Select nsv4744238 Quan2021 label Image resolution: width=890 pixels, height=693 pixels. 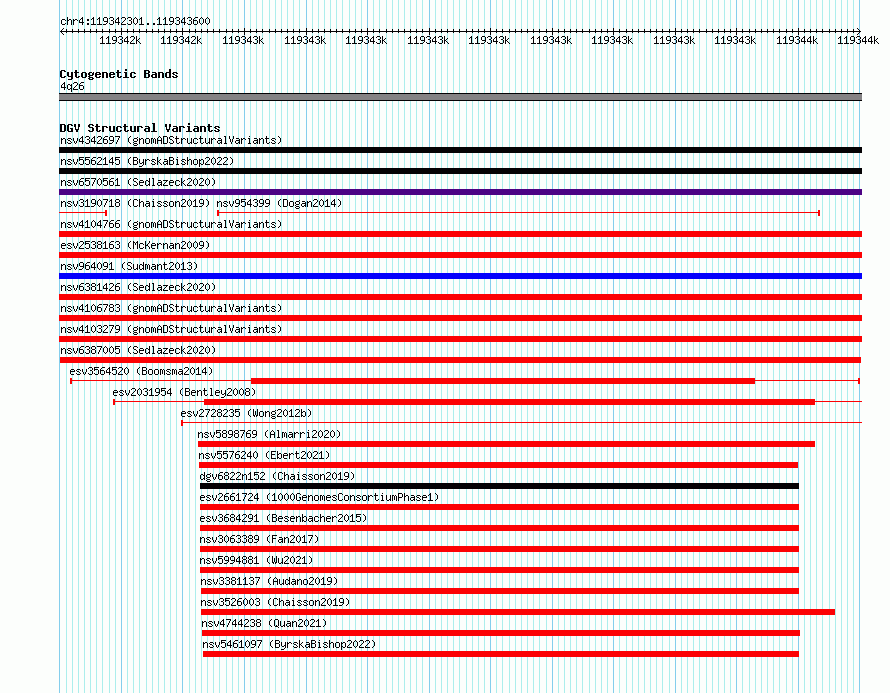click(x=265, y=623)
